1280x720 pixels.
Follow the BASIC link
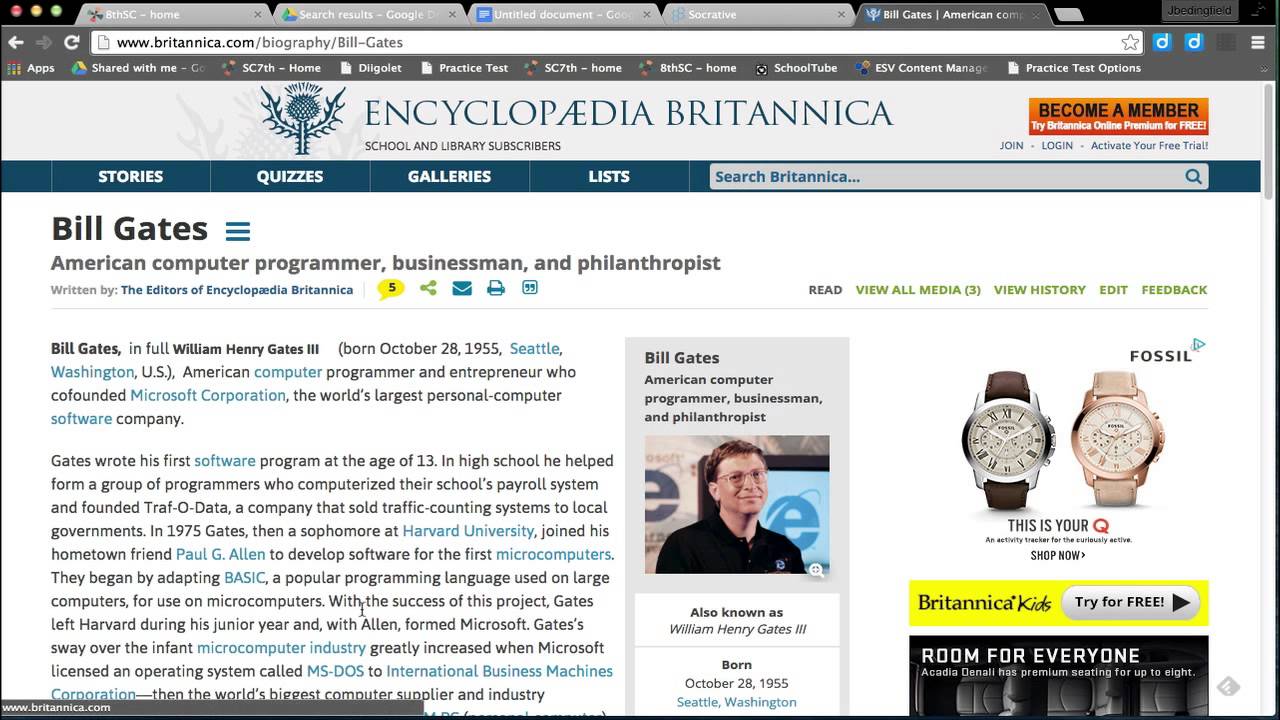coord(244,578)
